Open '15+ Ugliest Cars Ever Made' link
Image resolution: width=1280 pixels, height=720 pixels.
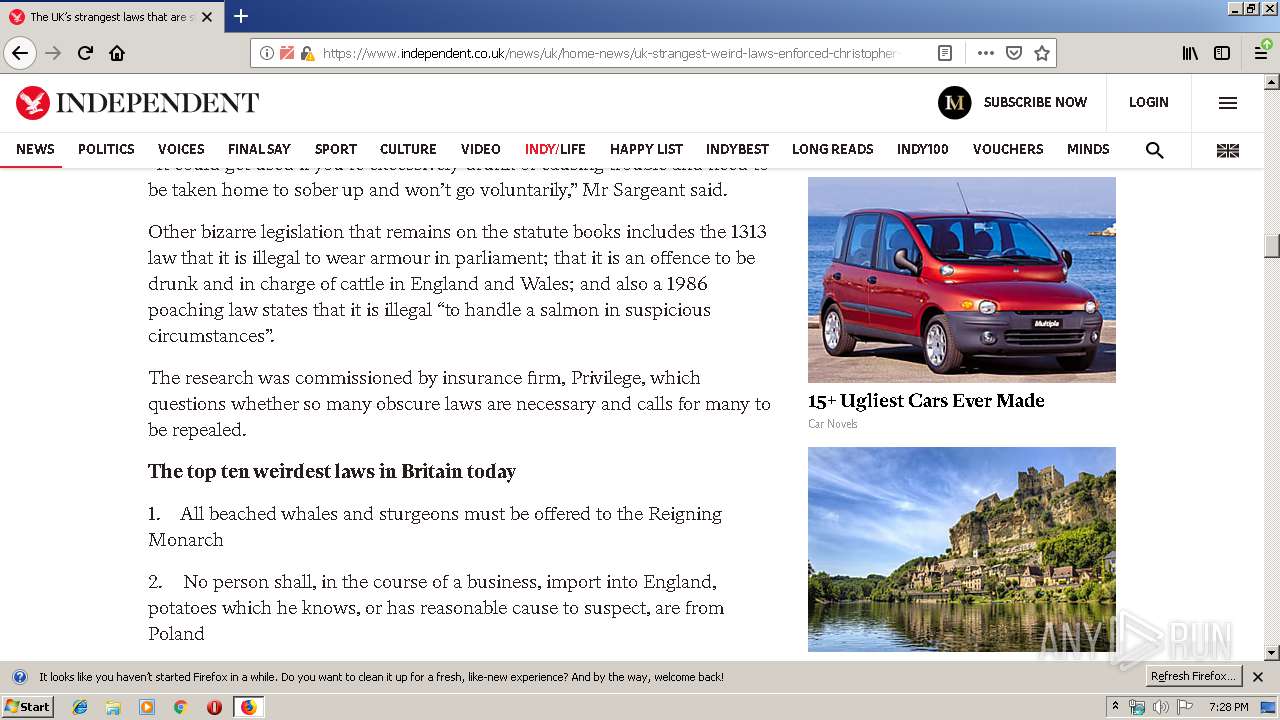pyautogui.click(x=926, y=401)
